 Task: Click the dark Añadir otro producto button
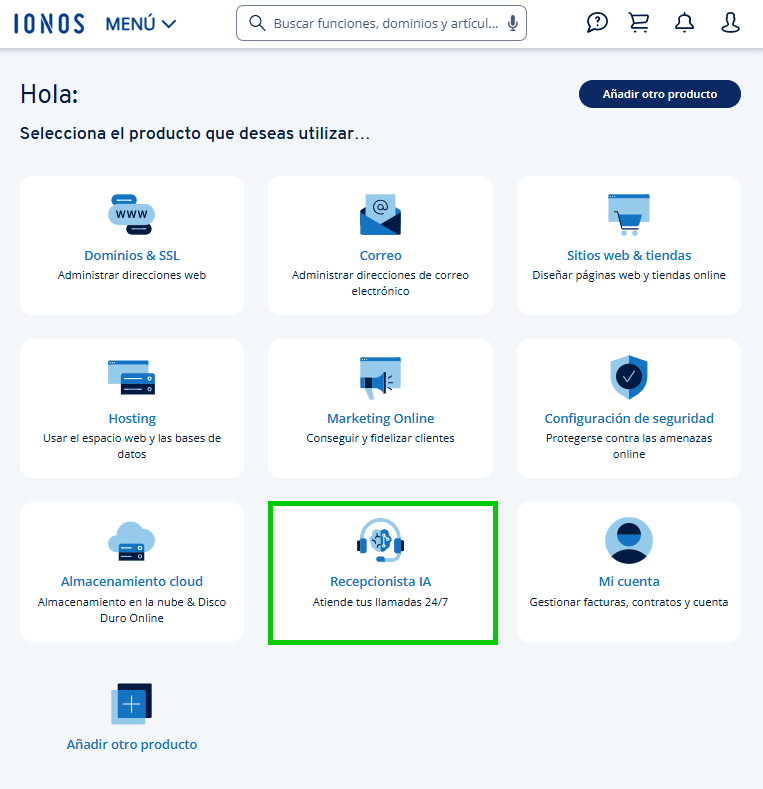659,94
